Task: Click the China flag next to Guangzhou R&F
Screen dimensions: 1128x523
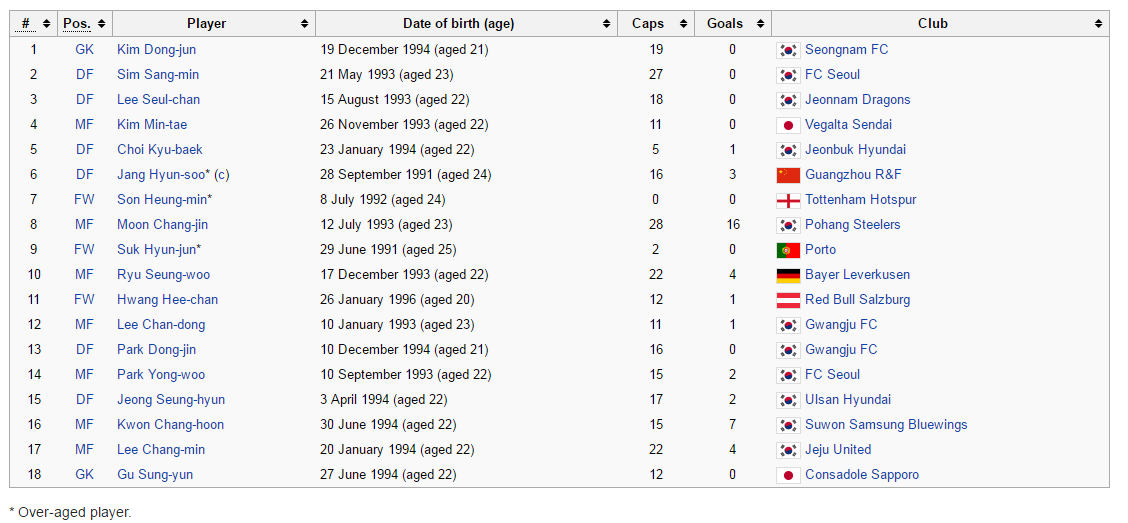Action: 788,175
